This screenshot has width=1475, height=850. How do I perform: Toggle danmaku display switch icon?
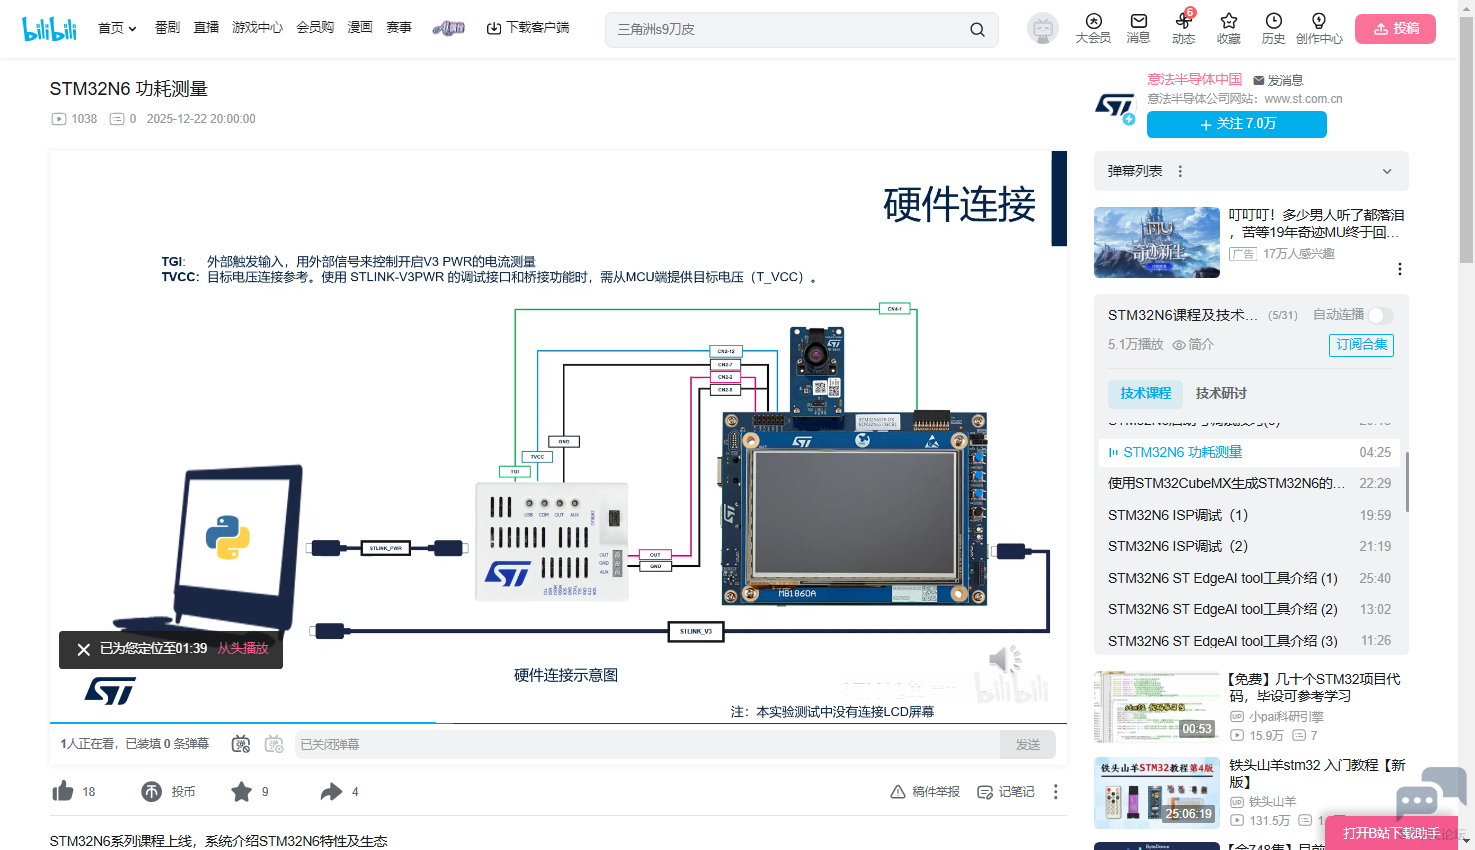(x=241, y=744)
